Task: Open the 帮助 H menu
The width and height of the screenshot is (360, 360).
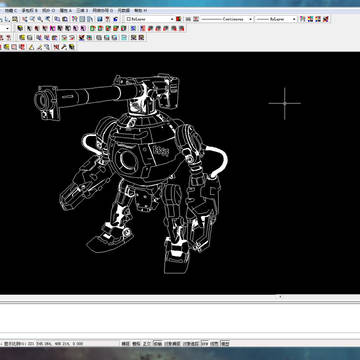Action: [141, 11]
